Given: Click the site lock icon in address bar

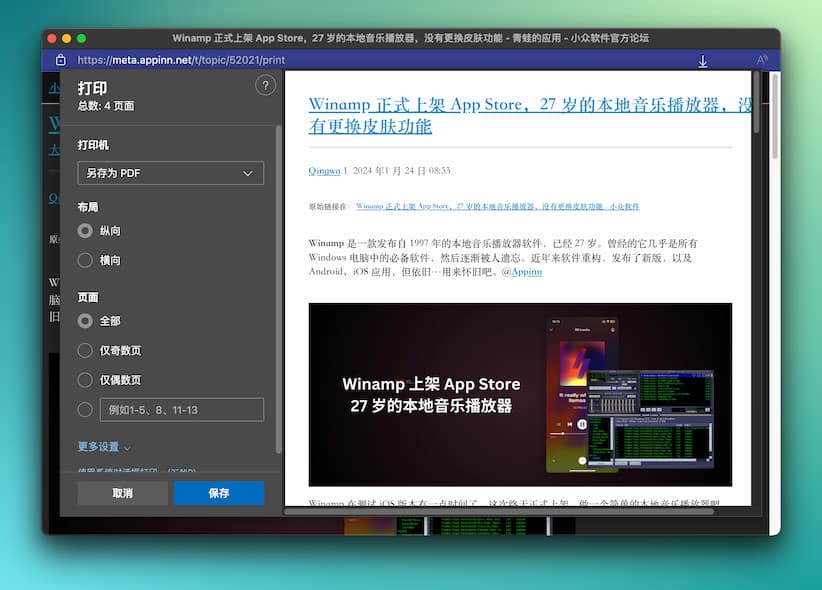Looking at the screenshot, I should (60, 60).
